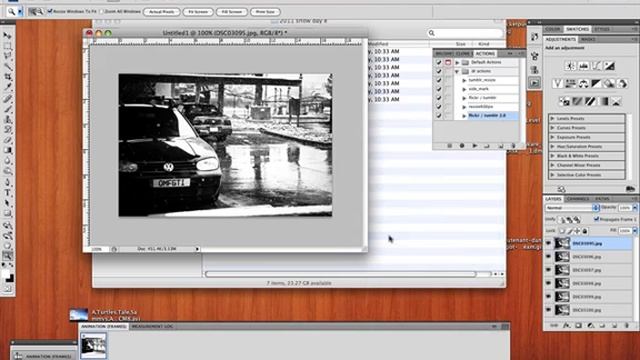Expand the Default Actions set
The height and width of the screenshot is (360, 640).
pos(458,62)
